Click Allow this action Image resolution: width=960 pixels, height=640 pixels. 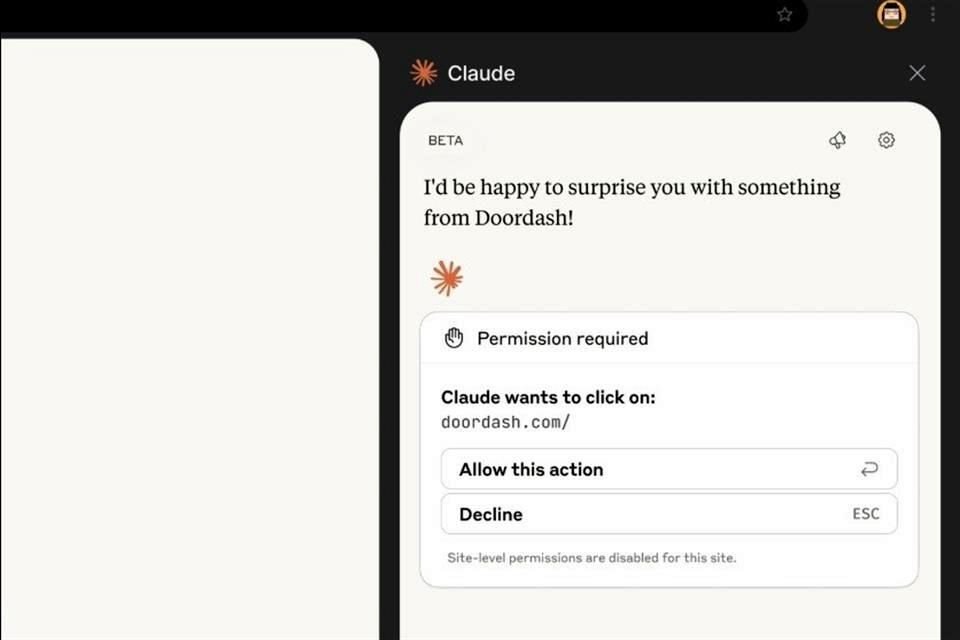(531, 469)
